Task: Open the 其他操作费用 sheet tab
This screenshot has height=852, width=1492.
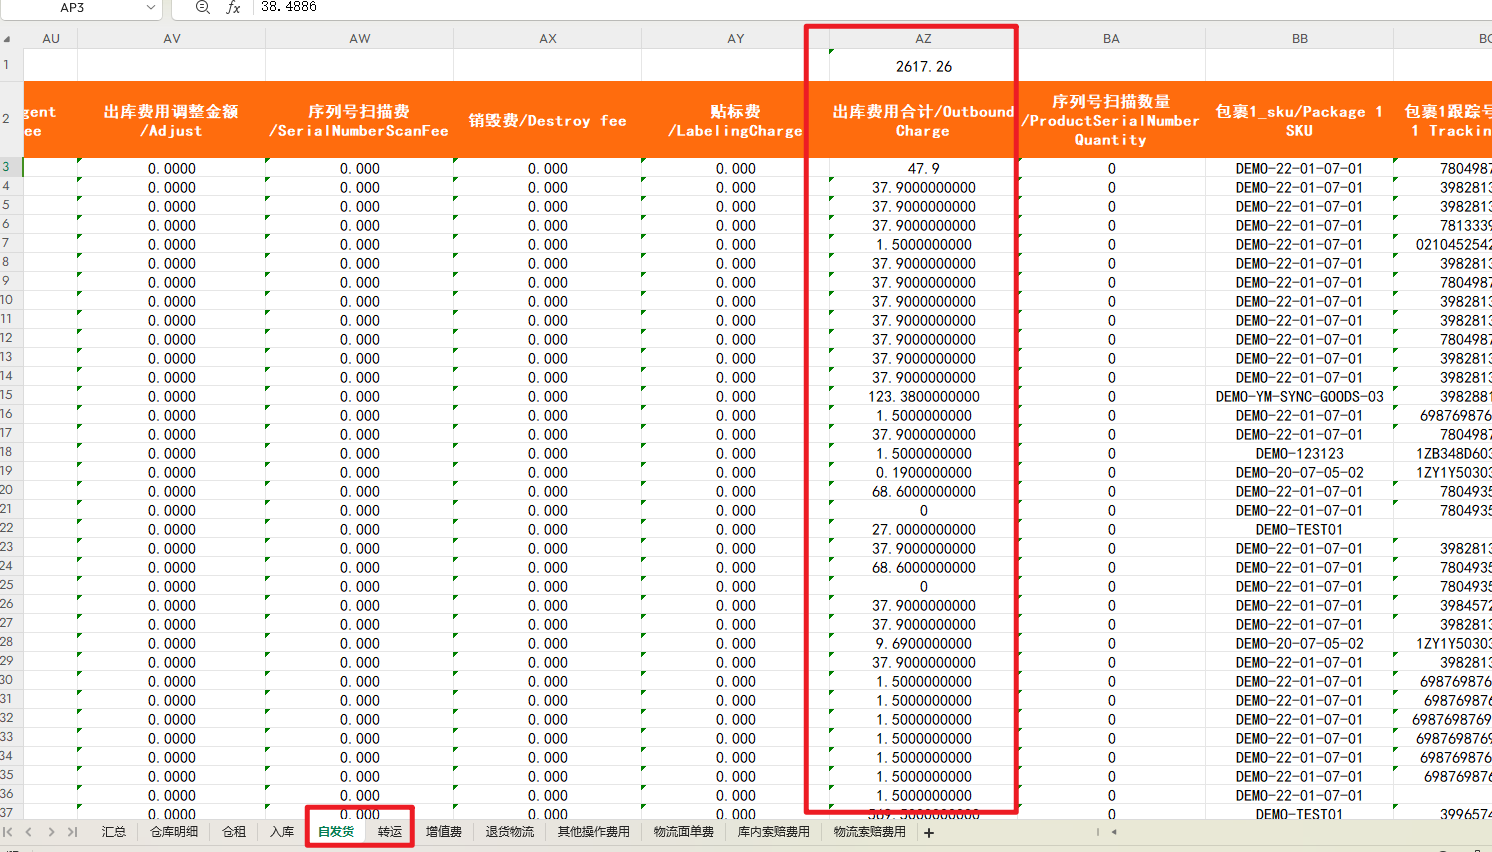Action: 594,832
